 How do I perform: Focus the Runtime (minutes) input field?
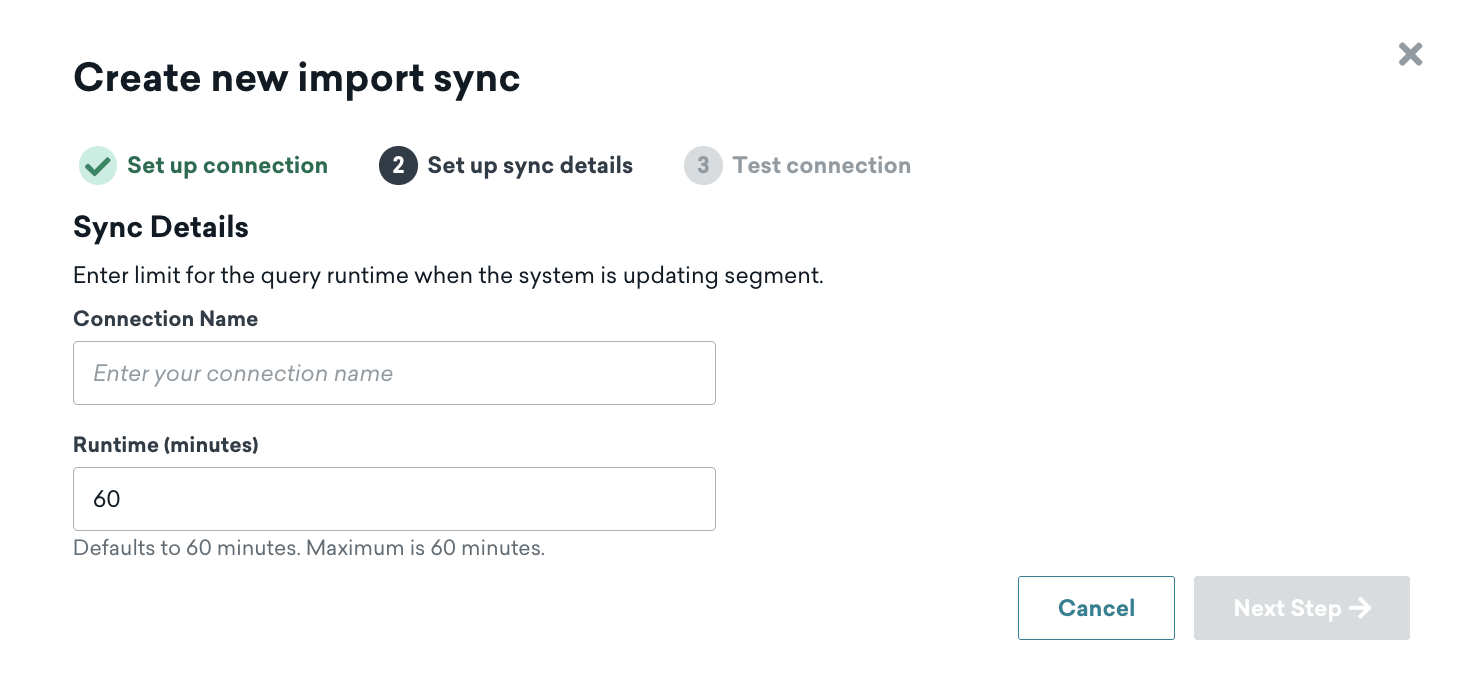click(394, 499)
